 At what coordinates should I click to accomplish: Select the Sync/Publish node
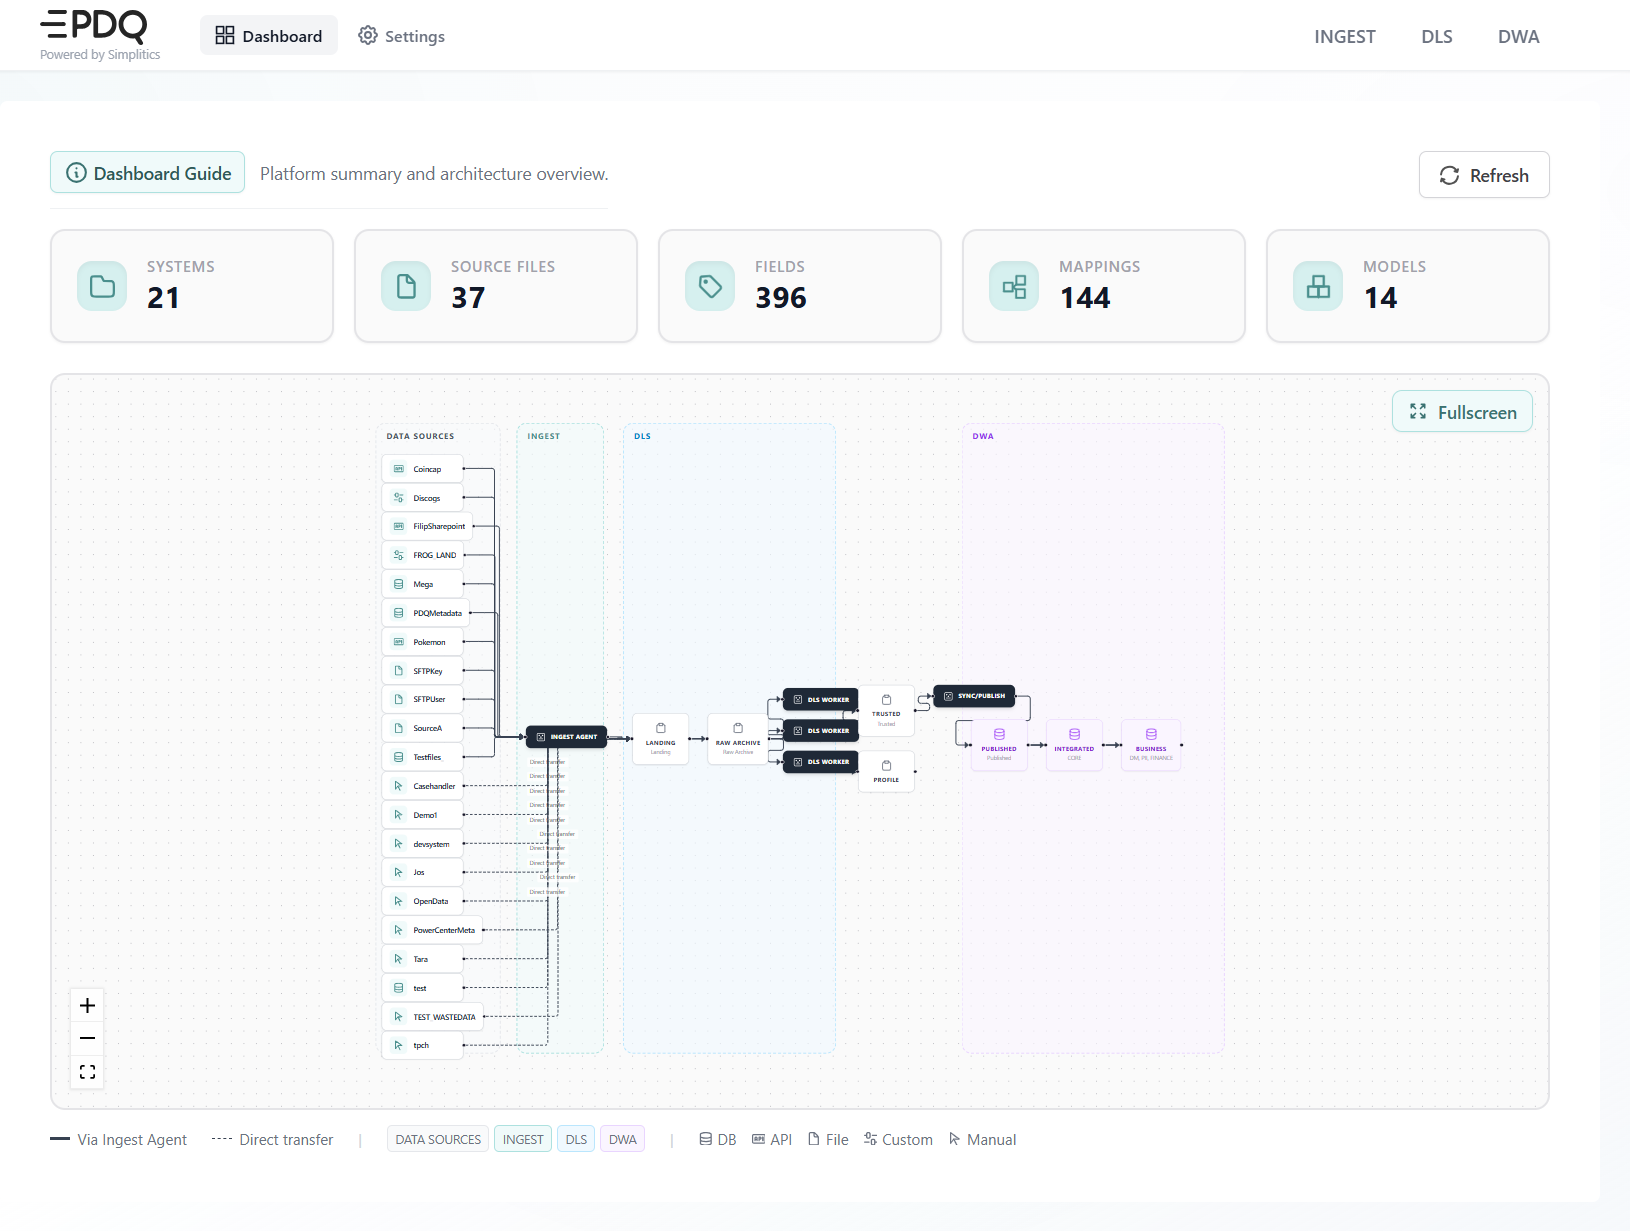pyautogui.click(x=974, y=696)
